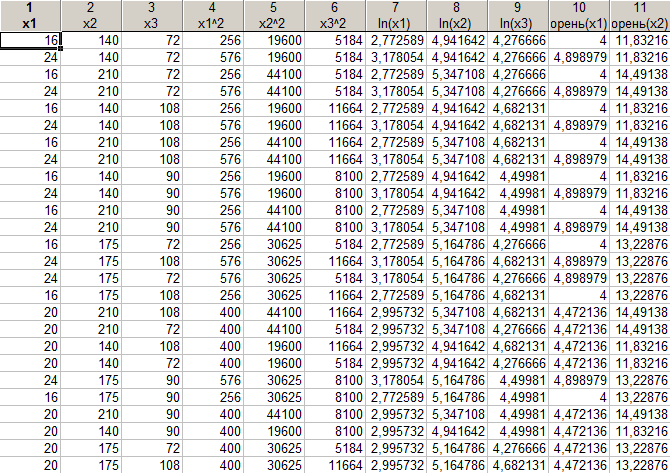Click column 11 header орень(x2)
This screenshot has height=473, width=670.
tap(640, 15)
